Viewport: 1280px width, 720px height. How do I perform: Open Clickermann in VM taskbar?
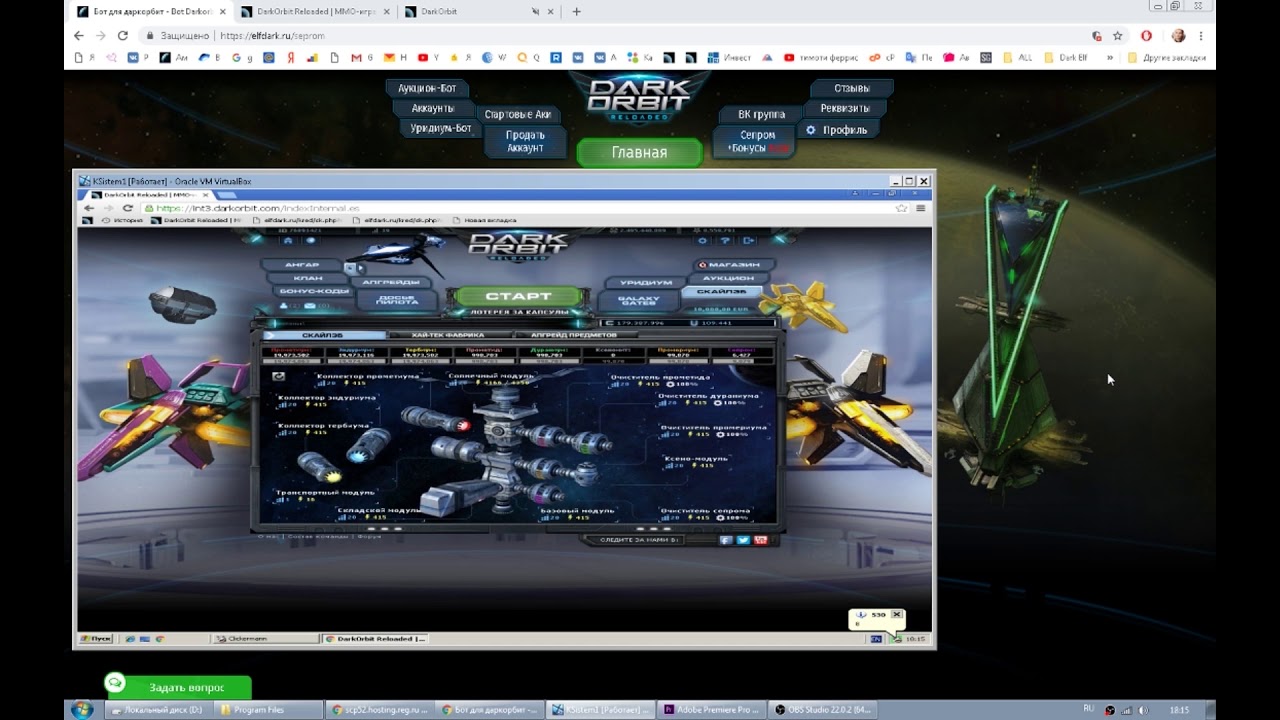point(265,638)
